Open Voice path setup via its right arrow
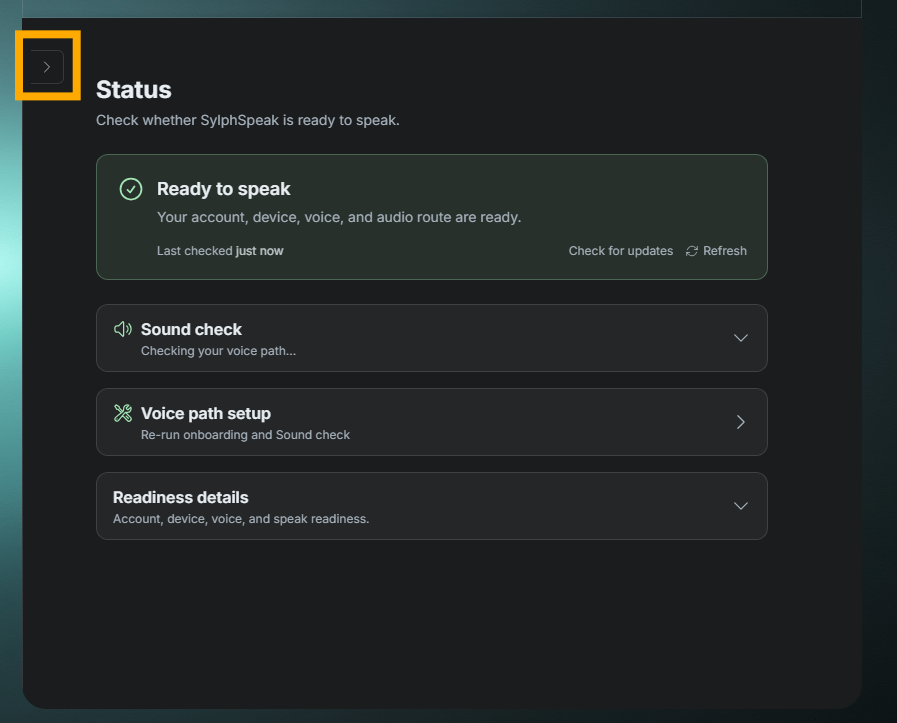897x723 pixels. coord(741,422)
